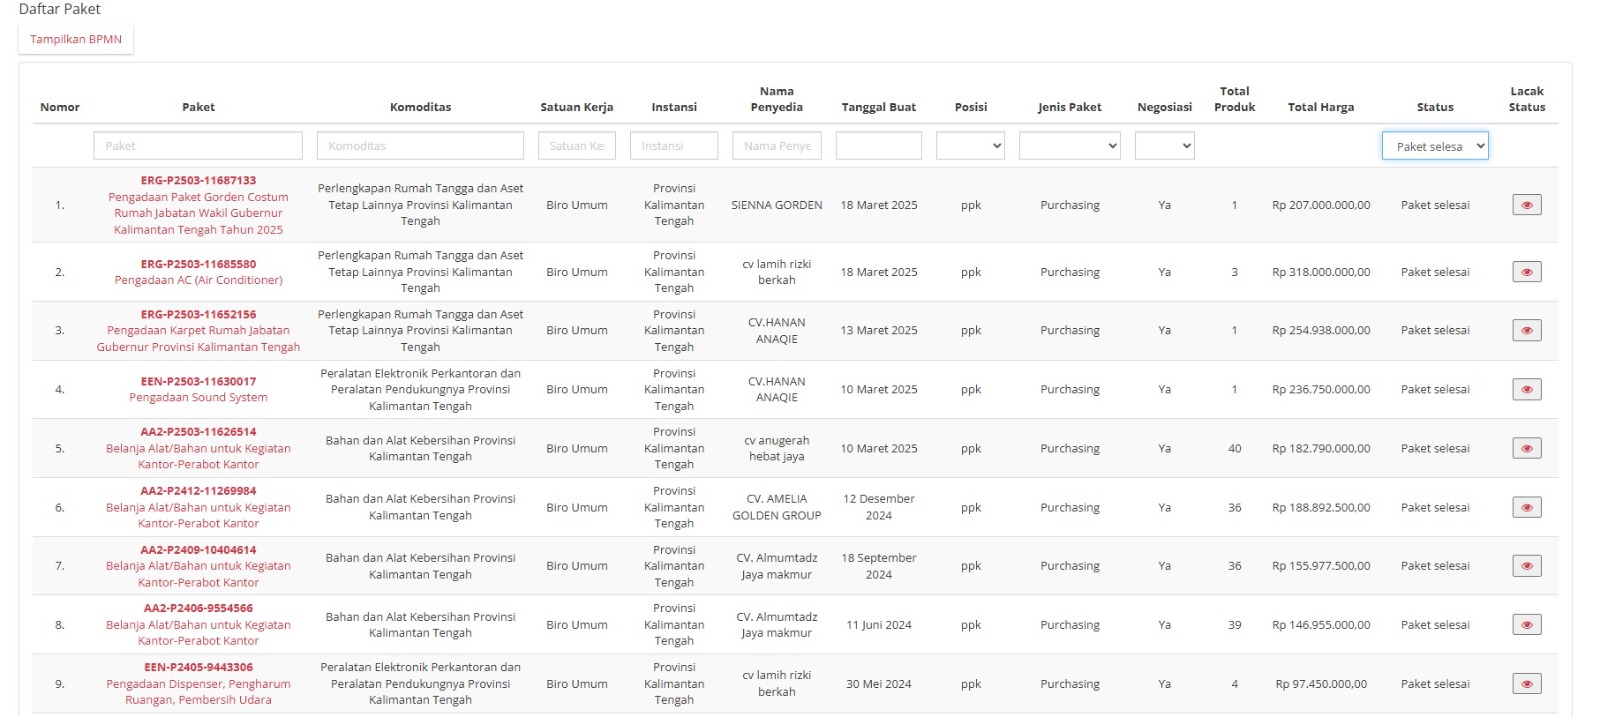1600x717 pixels.
Task: Open Pengadaan AC (Air Conditioner) package link
Action: tap(198, 280)
